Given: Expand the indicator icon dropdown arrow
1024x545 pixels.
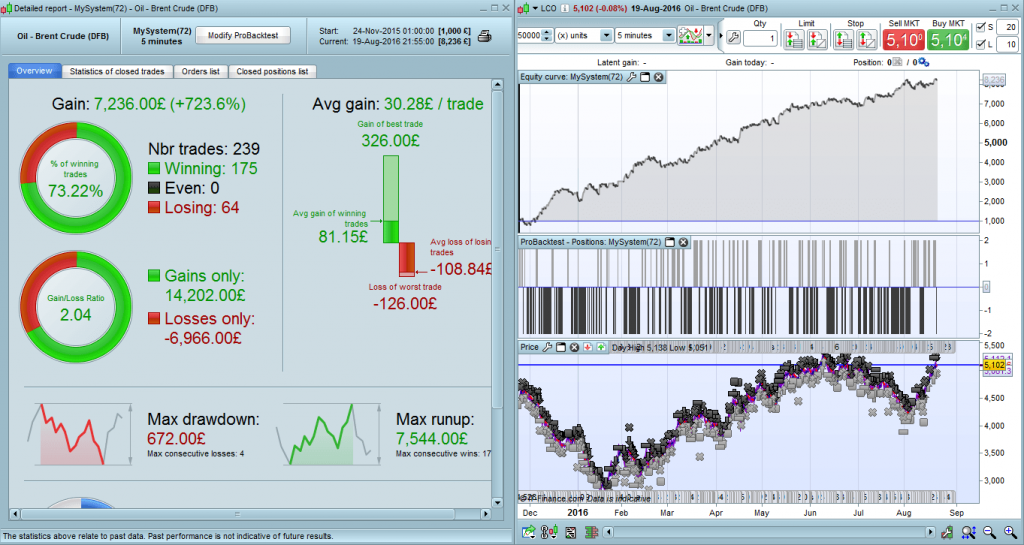Looking at the screenshot, I should pyautogui.click(x=709, y=36).
